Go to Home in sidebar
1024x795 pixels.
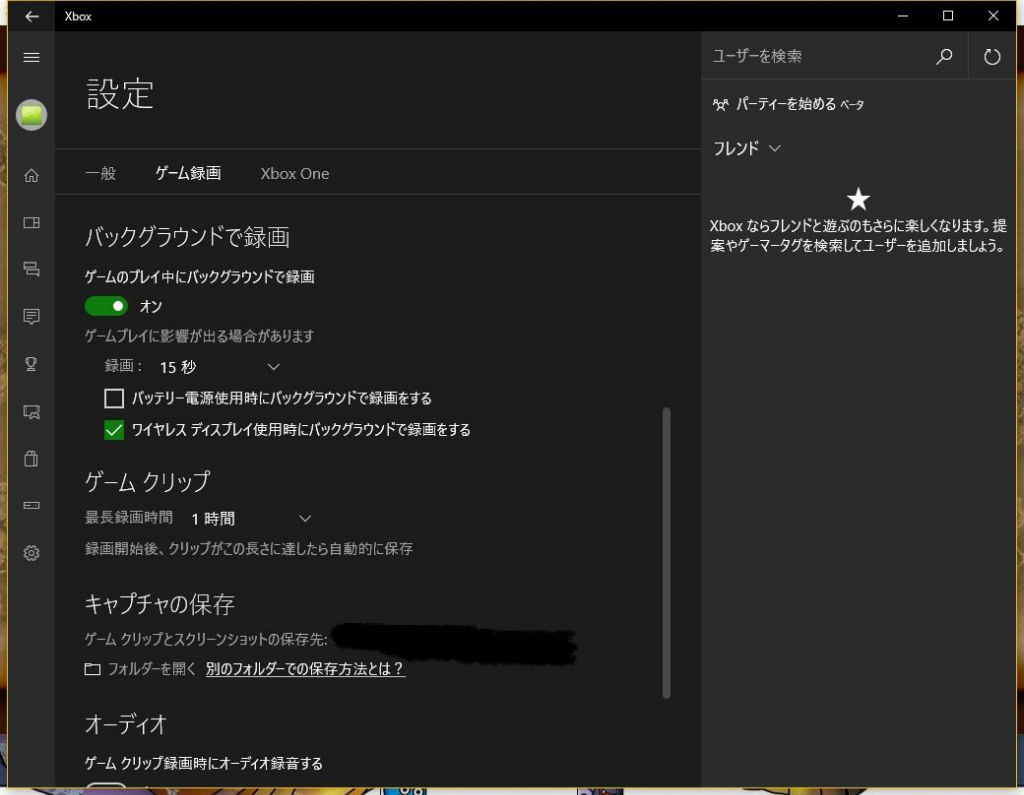click(31, 175)
